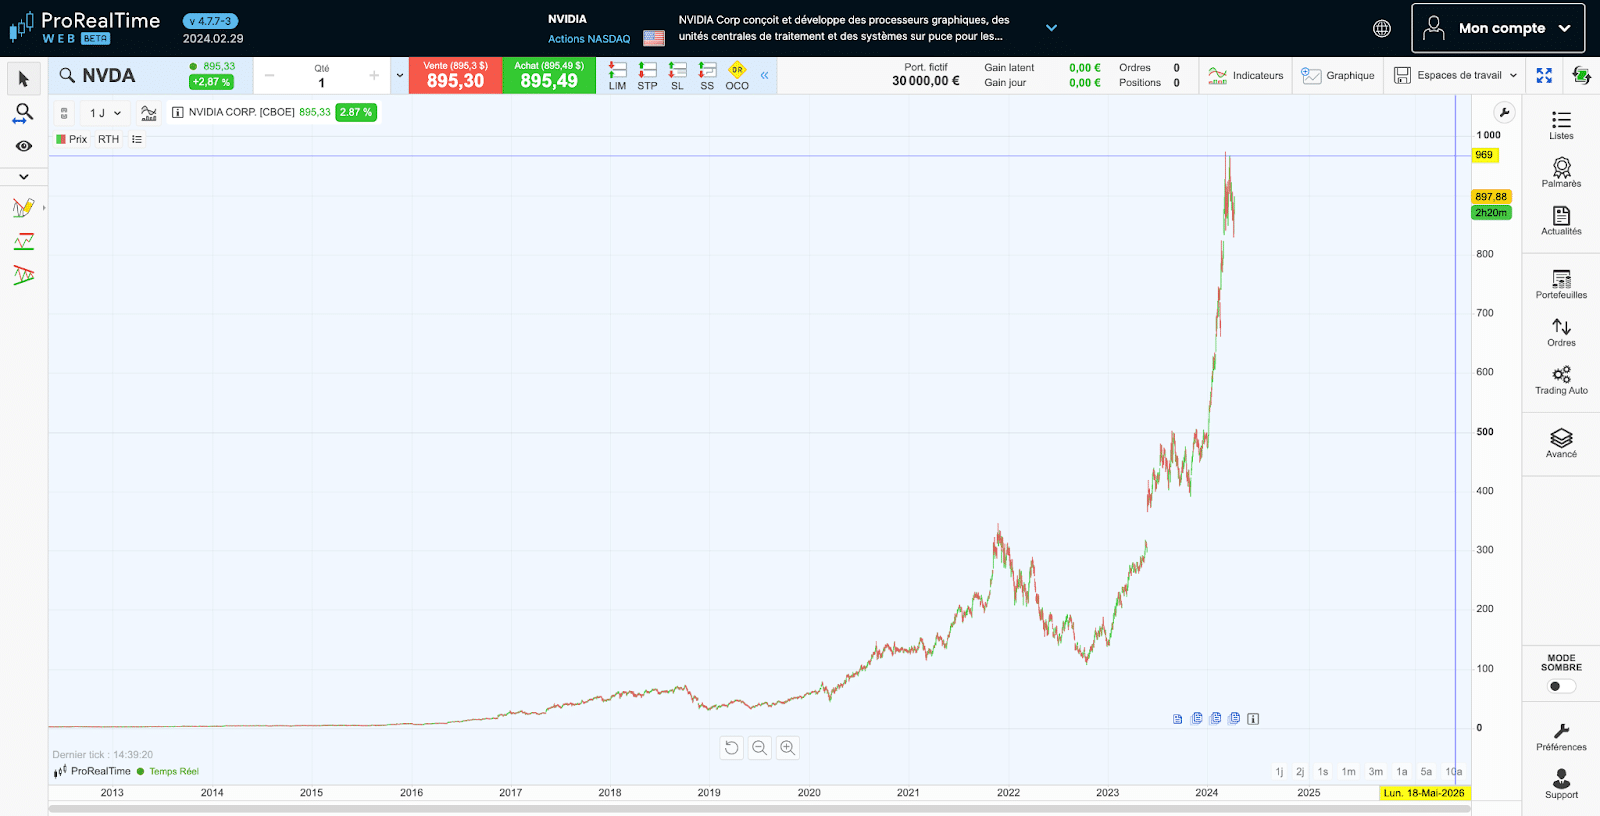Toggle the RTH trading hours option
Viewport: 1600px width, 816px height.
coord(108,139)
